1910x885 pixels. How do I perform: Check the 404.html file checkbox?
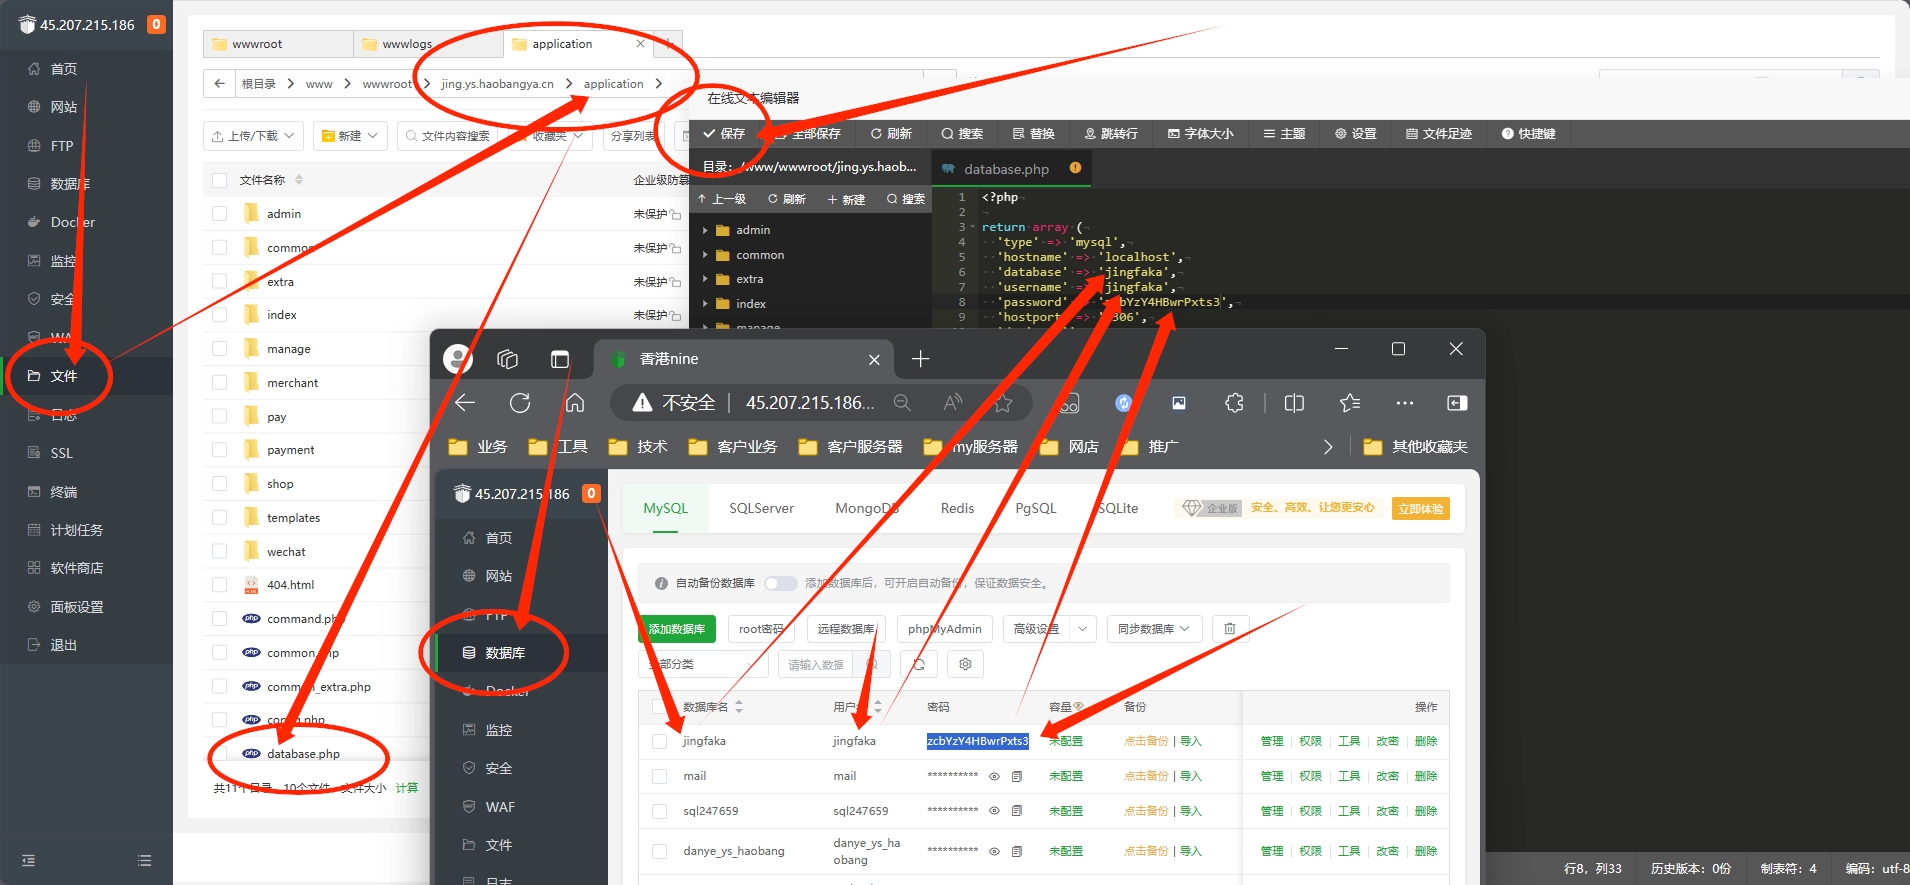click(219, 585)
